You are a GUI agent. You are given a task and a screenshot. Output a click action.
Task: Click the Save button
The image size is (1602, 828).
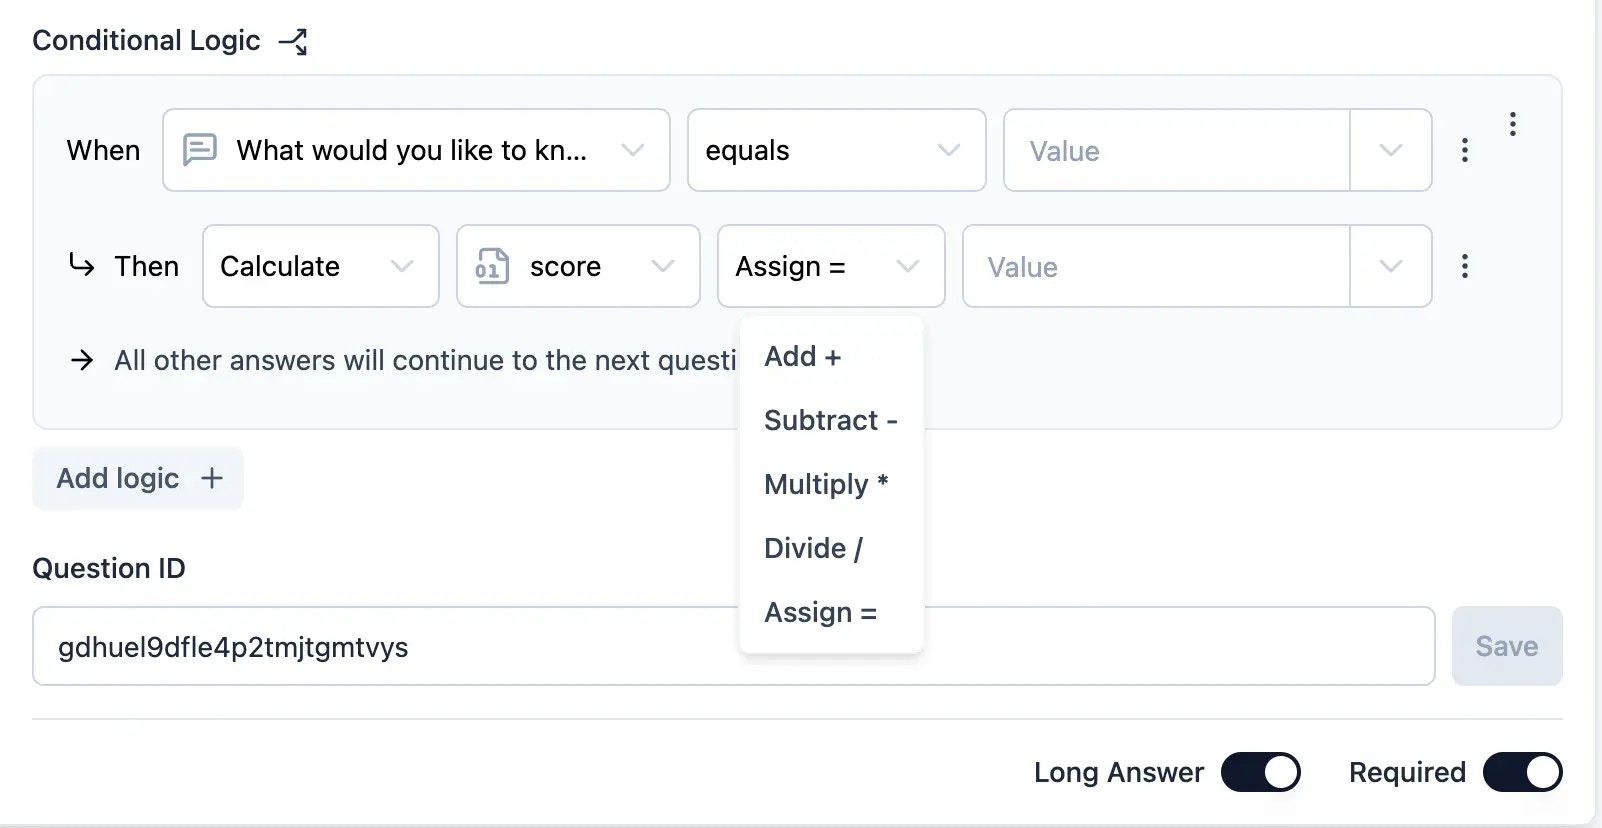coord(1506,646)
